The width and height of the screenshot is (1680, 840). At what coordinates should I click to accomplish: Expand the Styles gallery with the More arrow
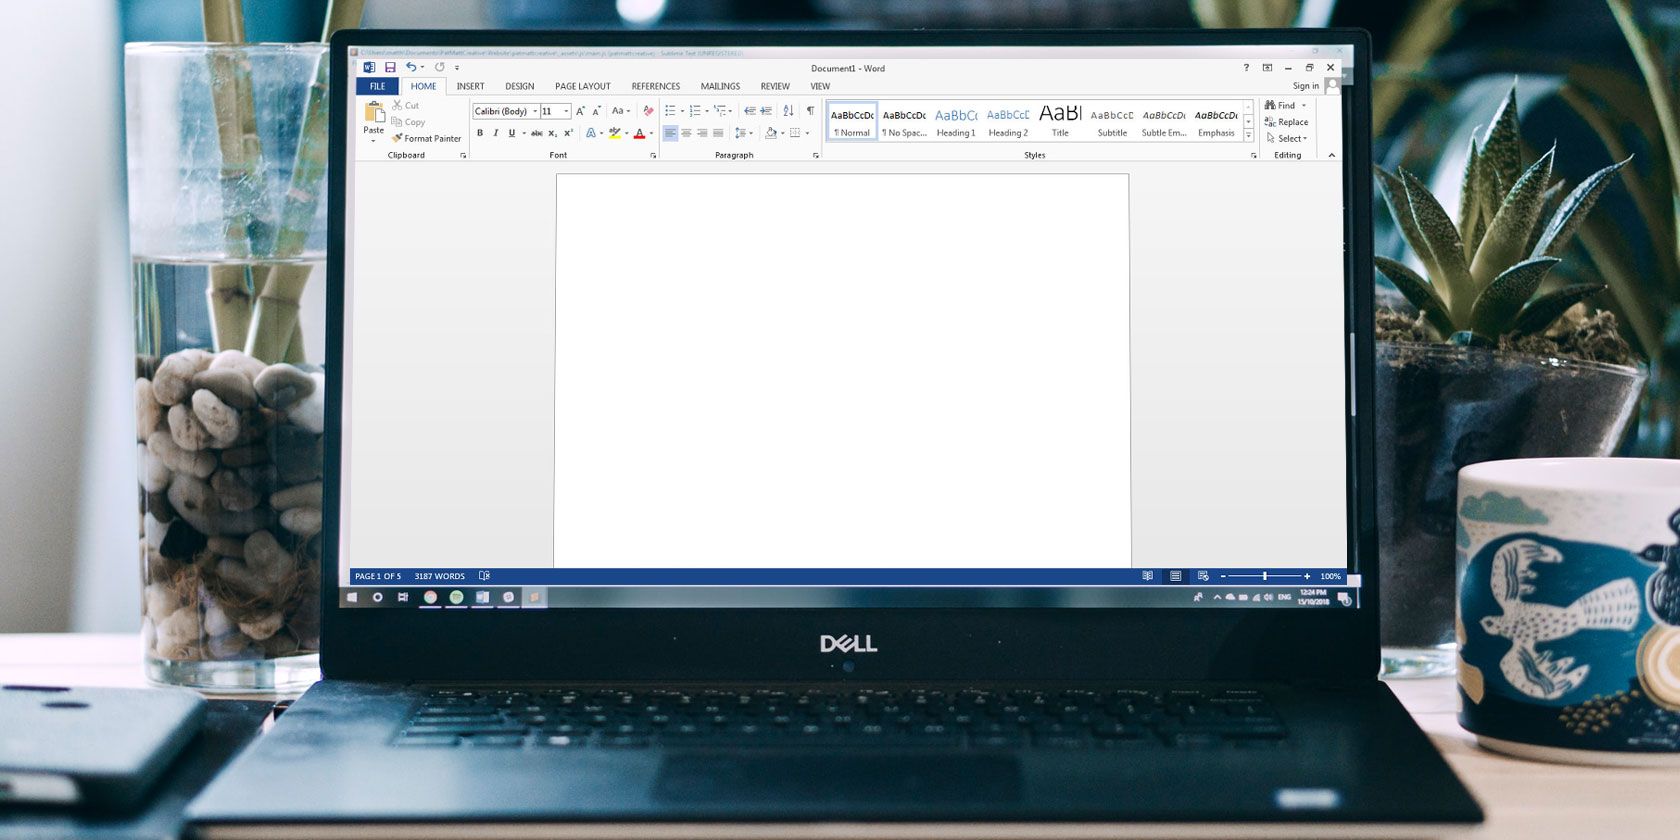pos(1248,135)
